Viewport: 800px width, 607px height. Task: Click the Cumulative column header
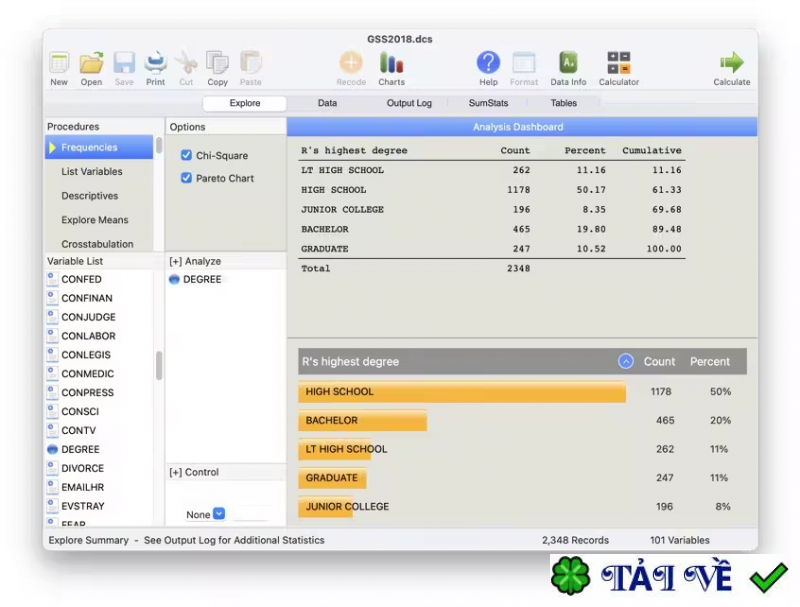(652, 150)
